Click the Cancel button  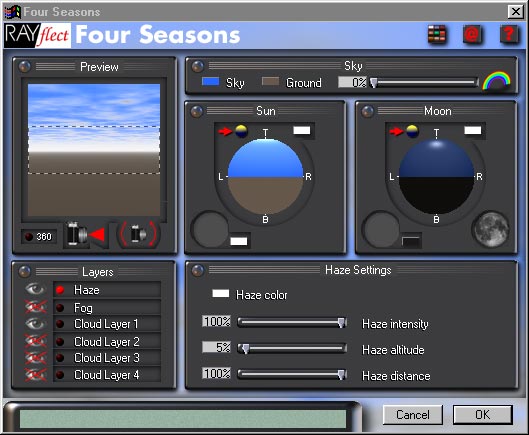[413, 415]
